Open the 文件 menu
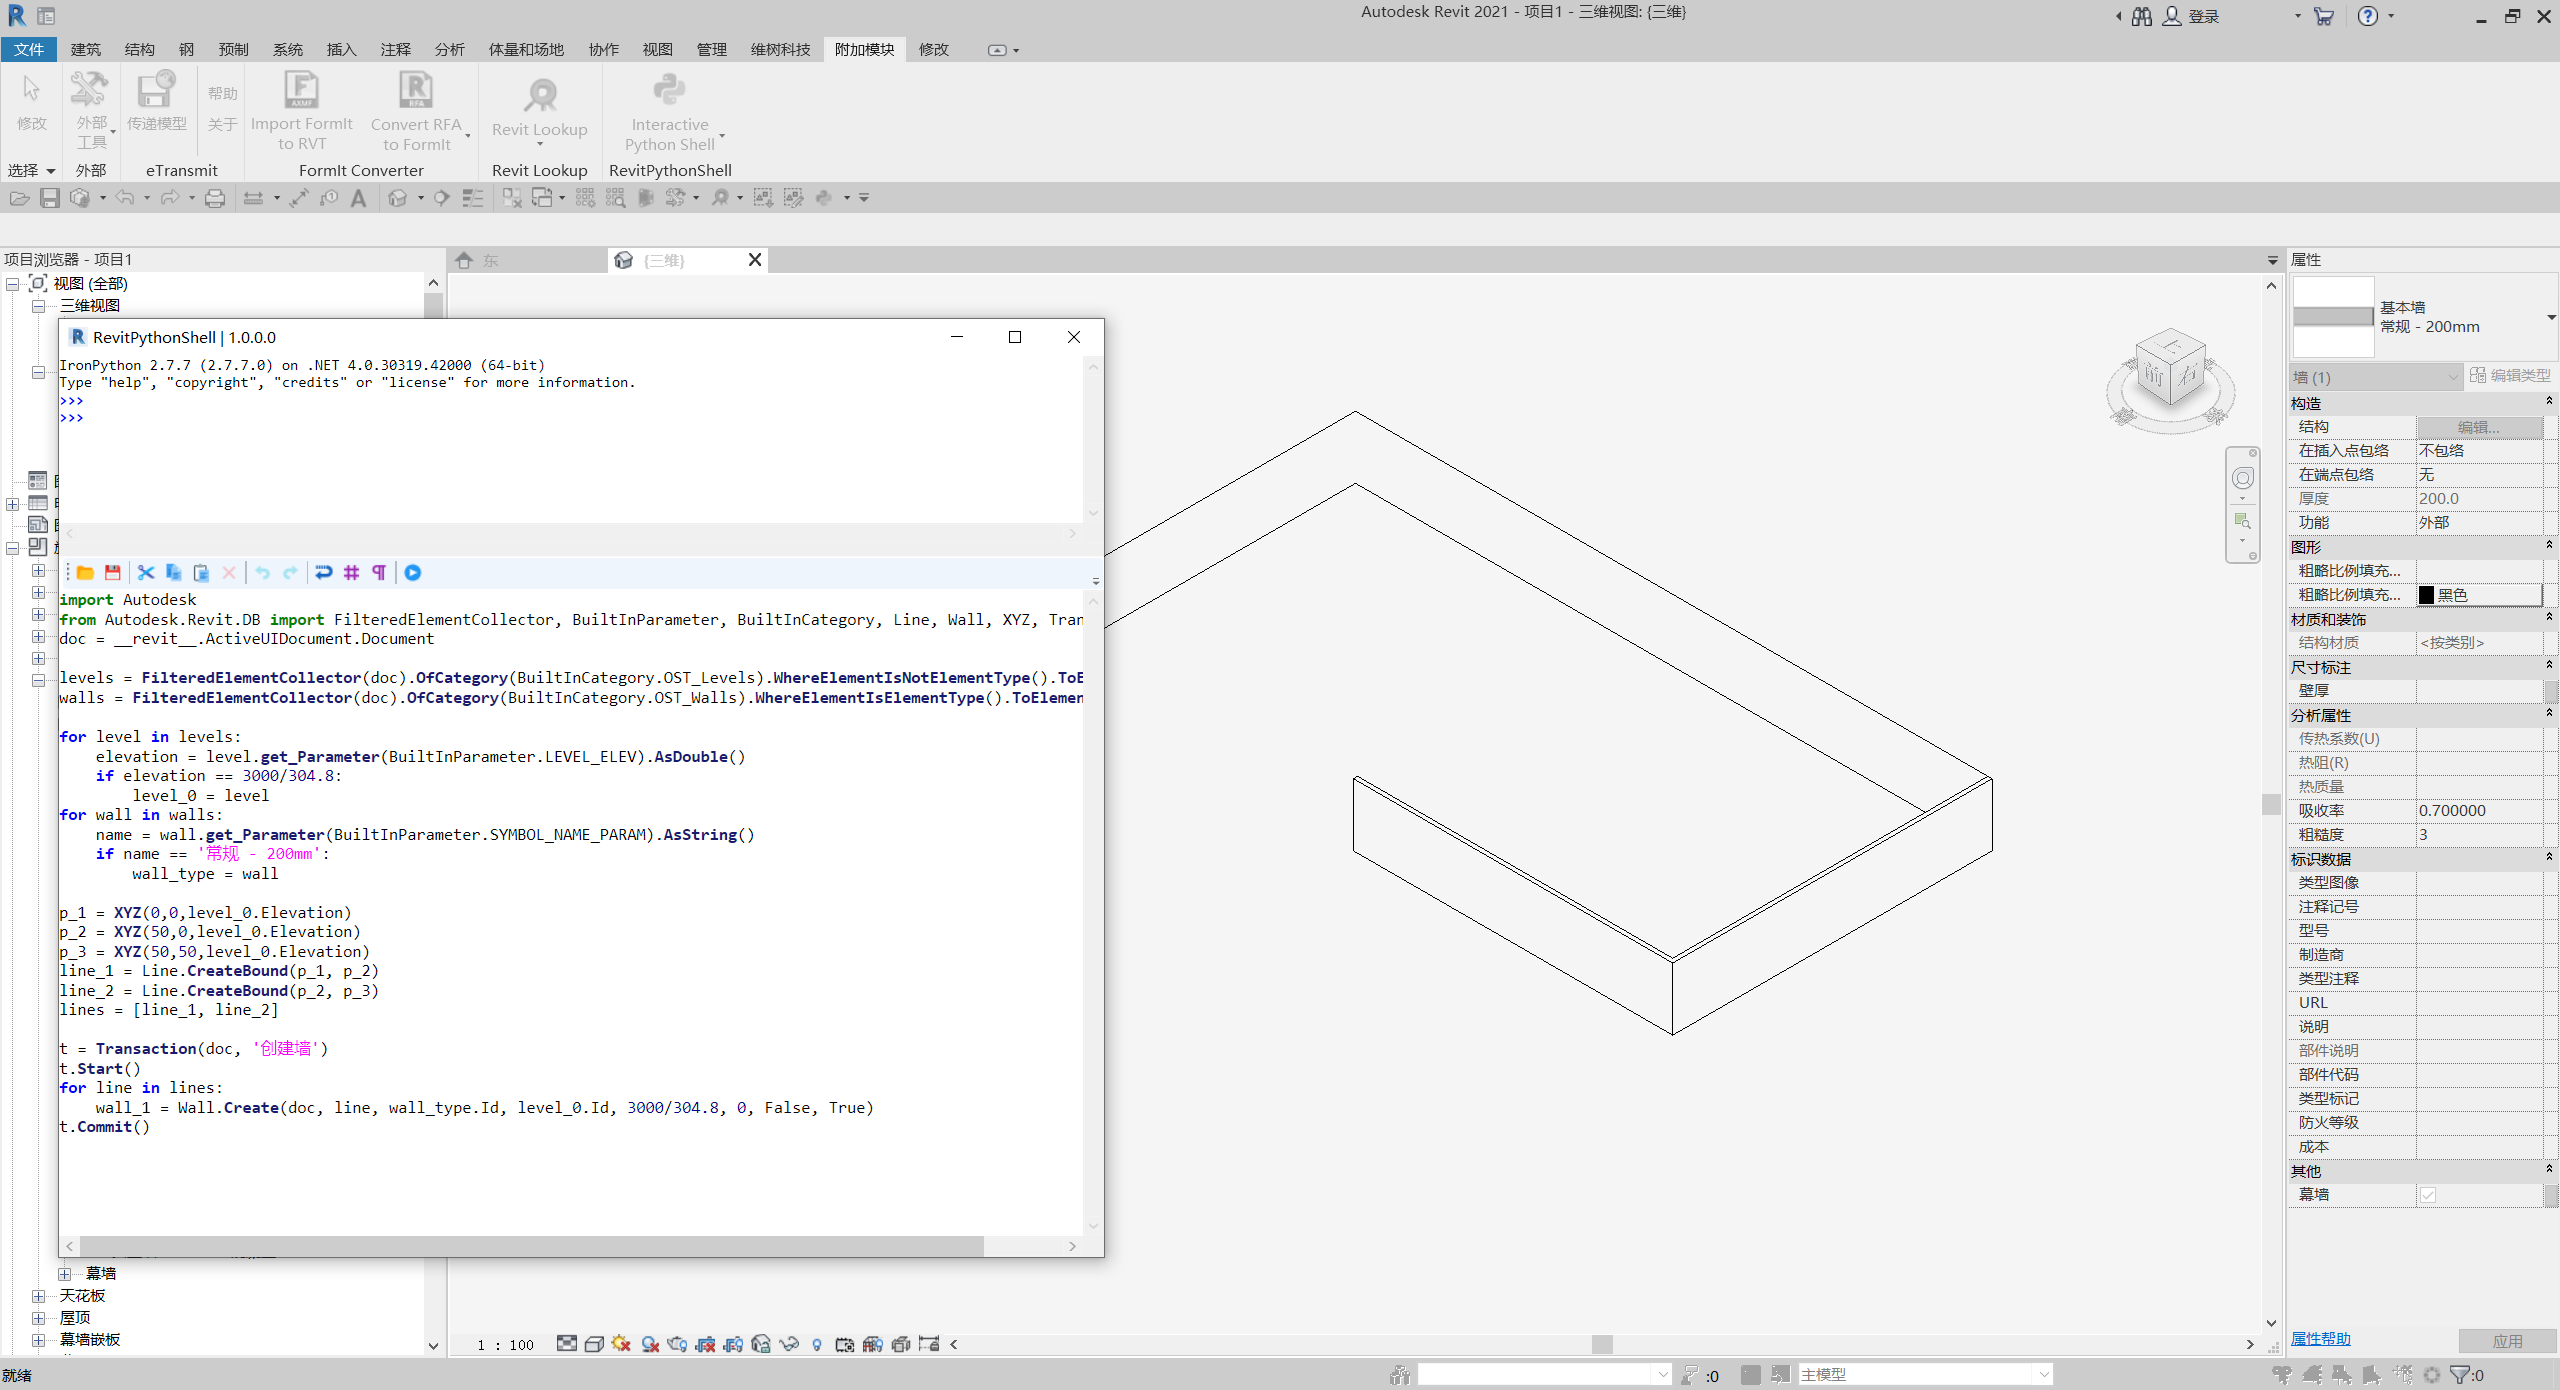2560x1390 pixels. tap(29, 49)
